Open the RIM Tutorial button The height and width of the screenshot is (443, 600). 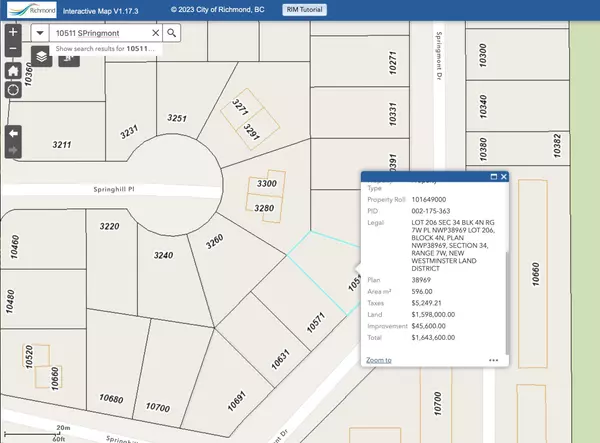coord(305,10)
